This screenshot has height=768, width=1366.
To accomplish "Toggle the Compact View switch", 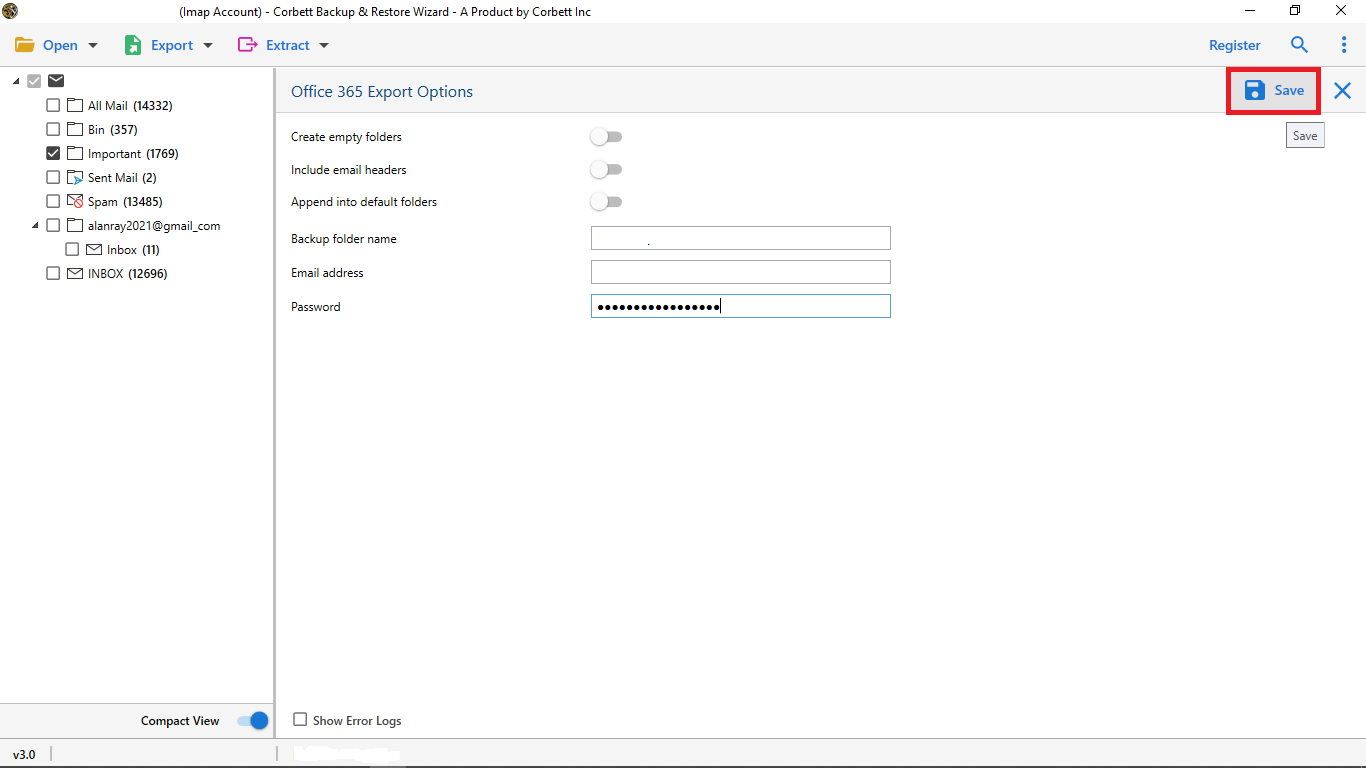I will (x=253, y=721).
